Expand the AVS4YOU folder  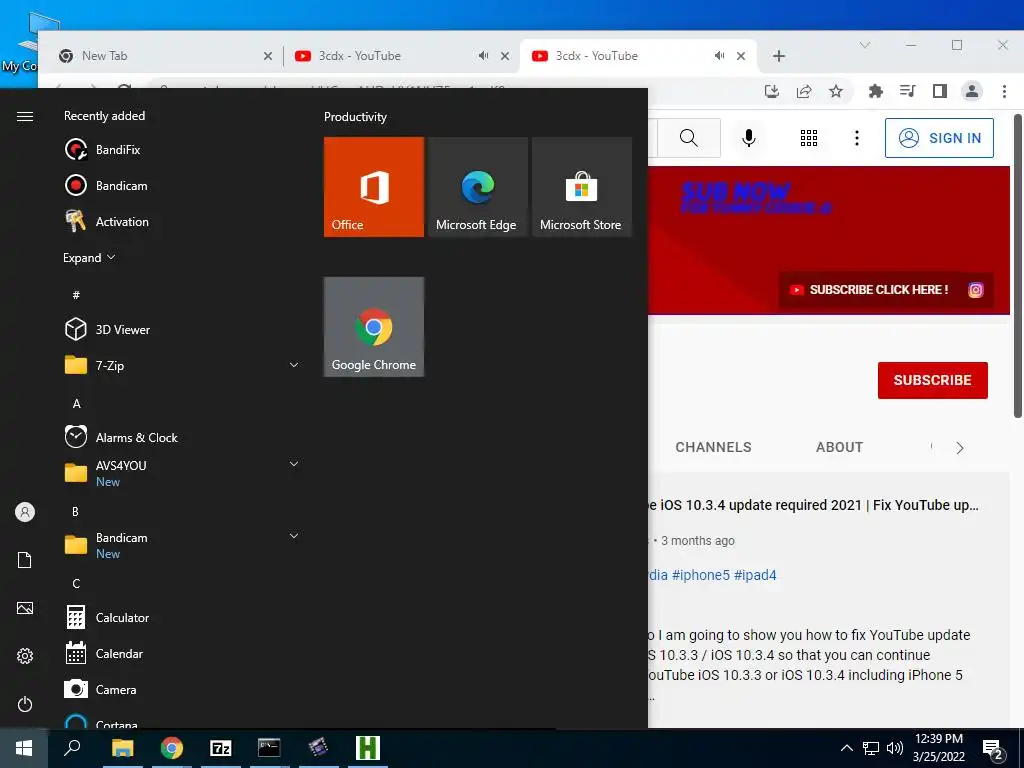click(294, 464)
